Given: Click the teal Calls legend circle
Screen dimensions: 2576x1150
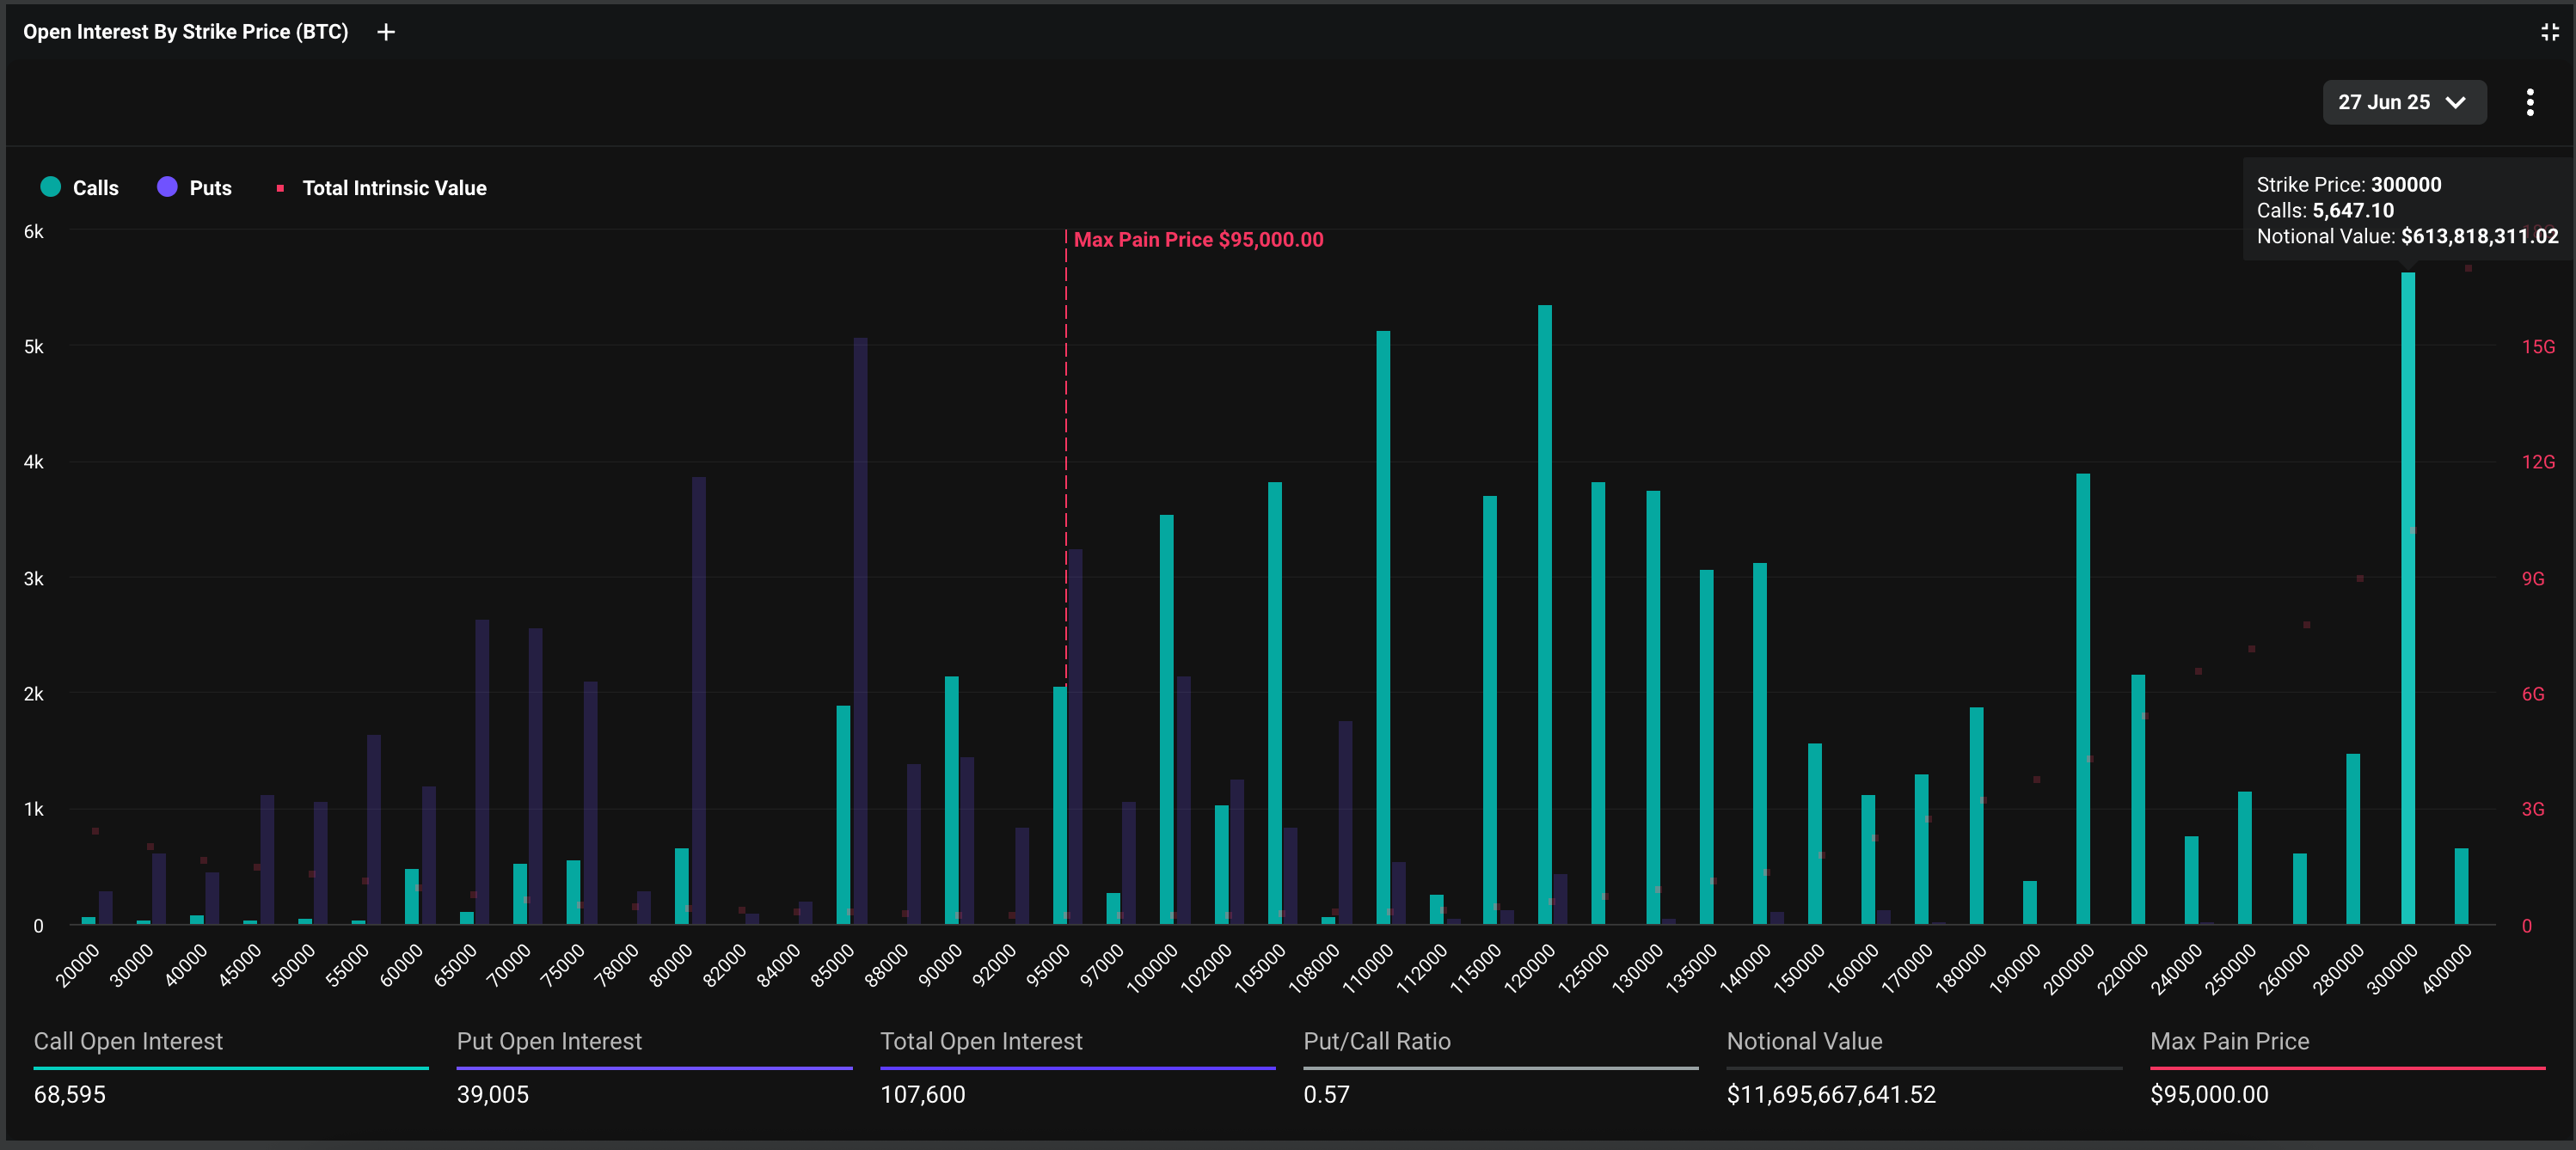Looking at the screenshot, I should (x=51, y=187).
